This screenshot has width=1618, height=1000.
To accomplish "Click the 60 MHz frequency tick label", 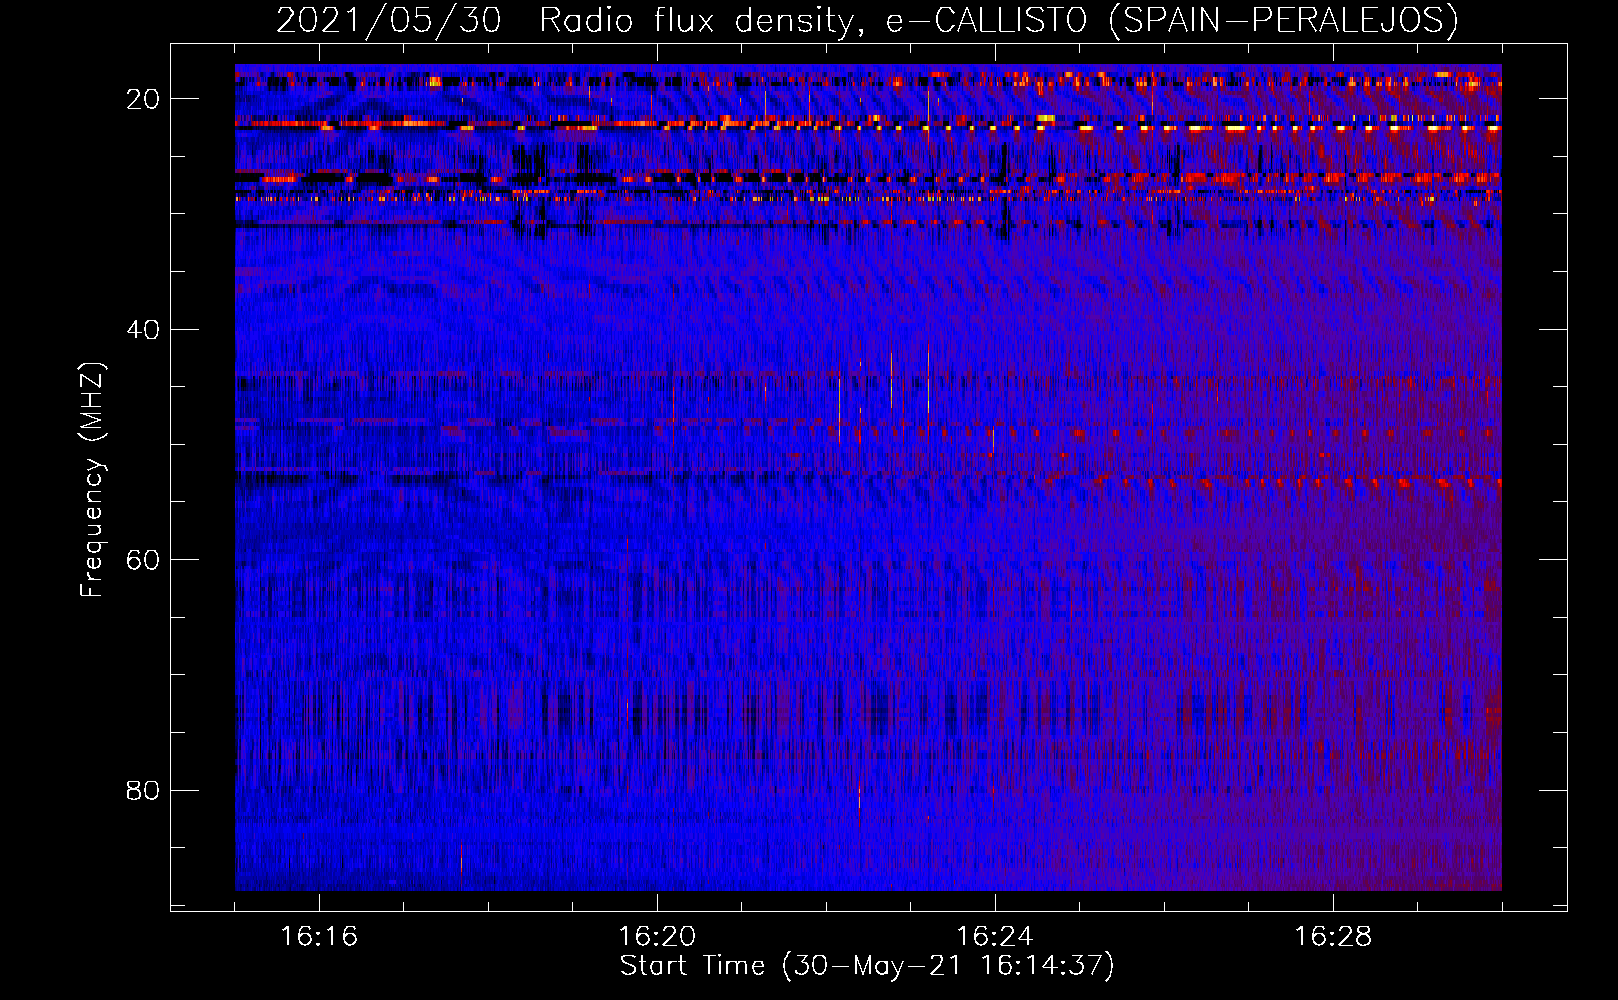I will click(x=143, y=560).
